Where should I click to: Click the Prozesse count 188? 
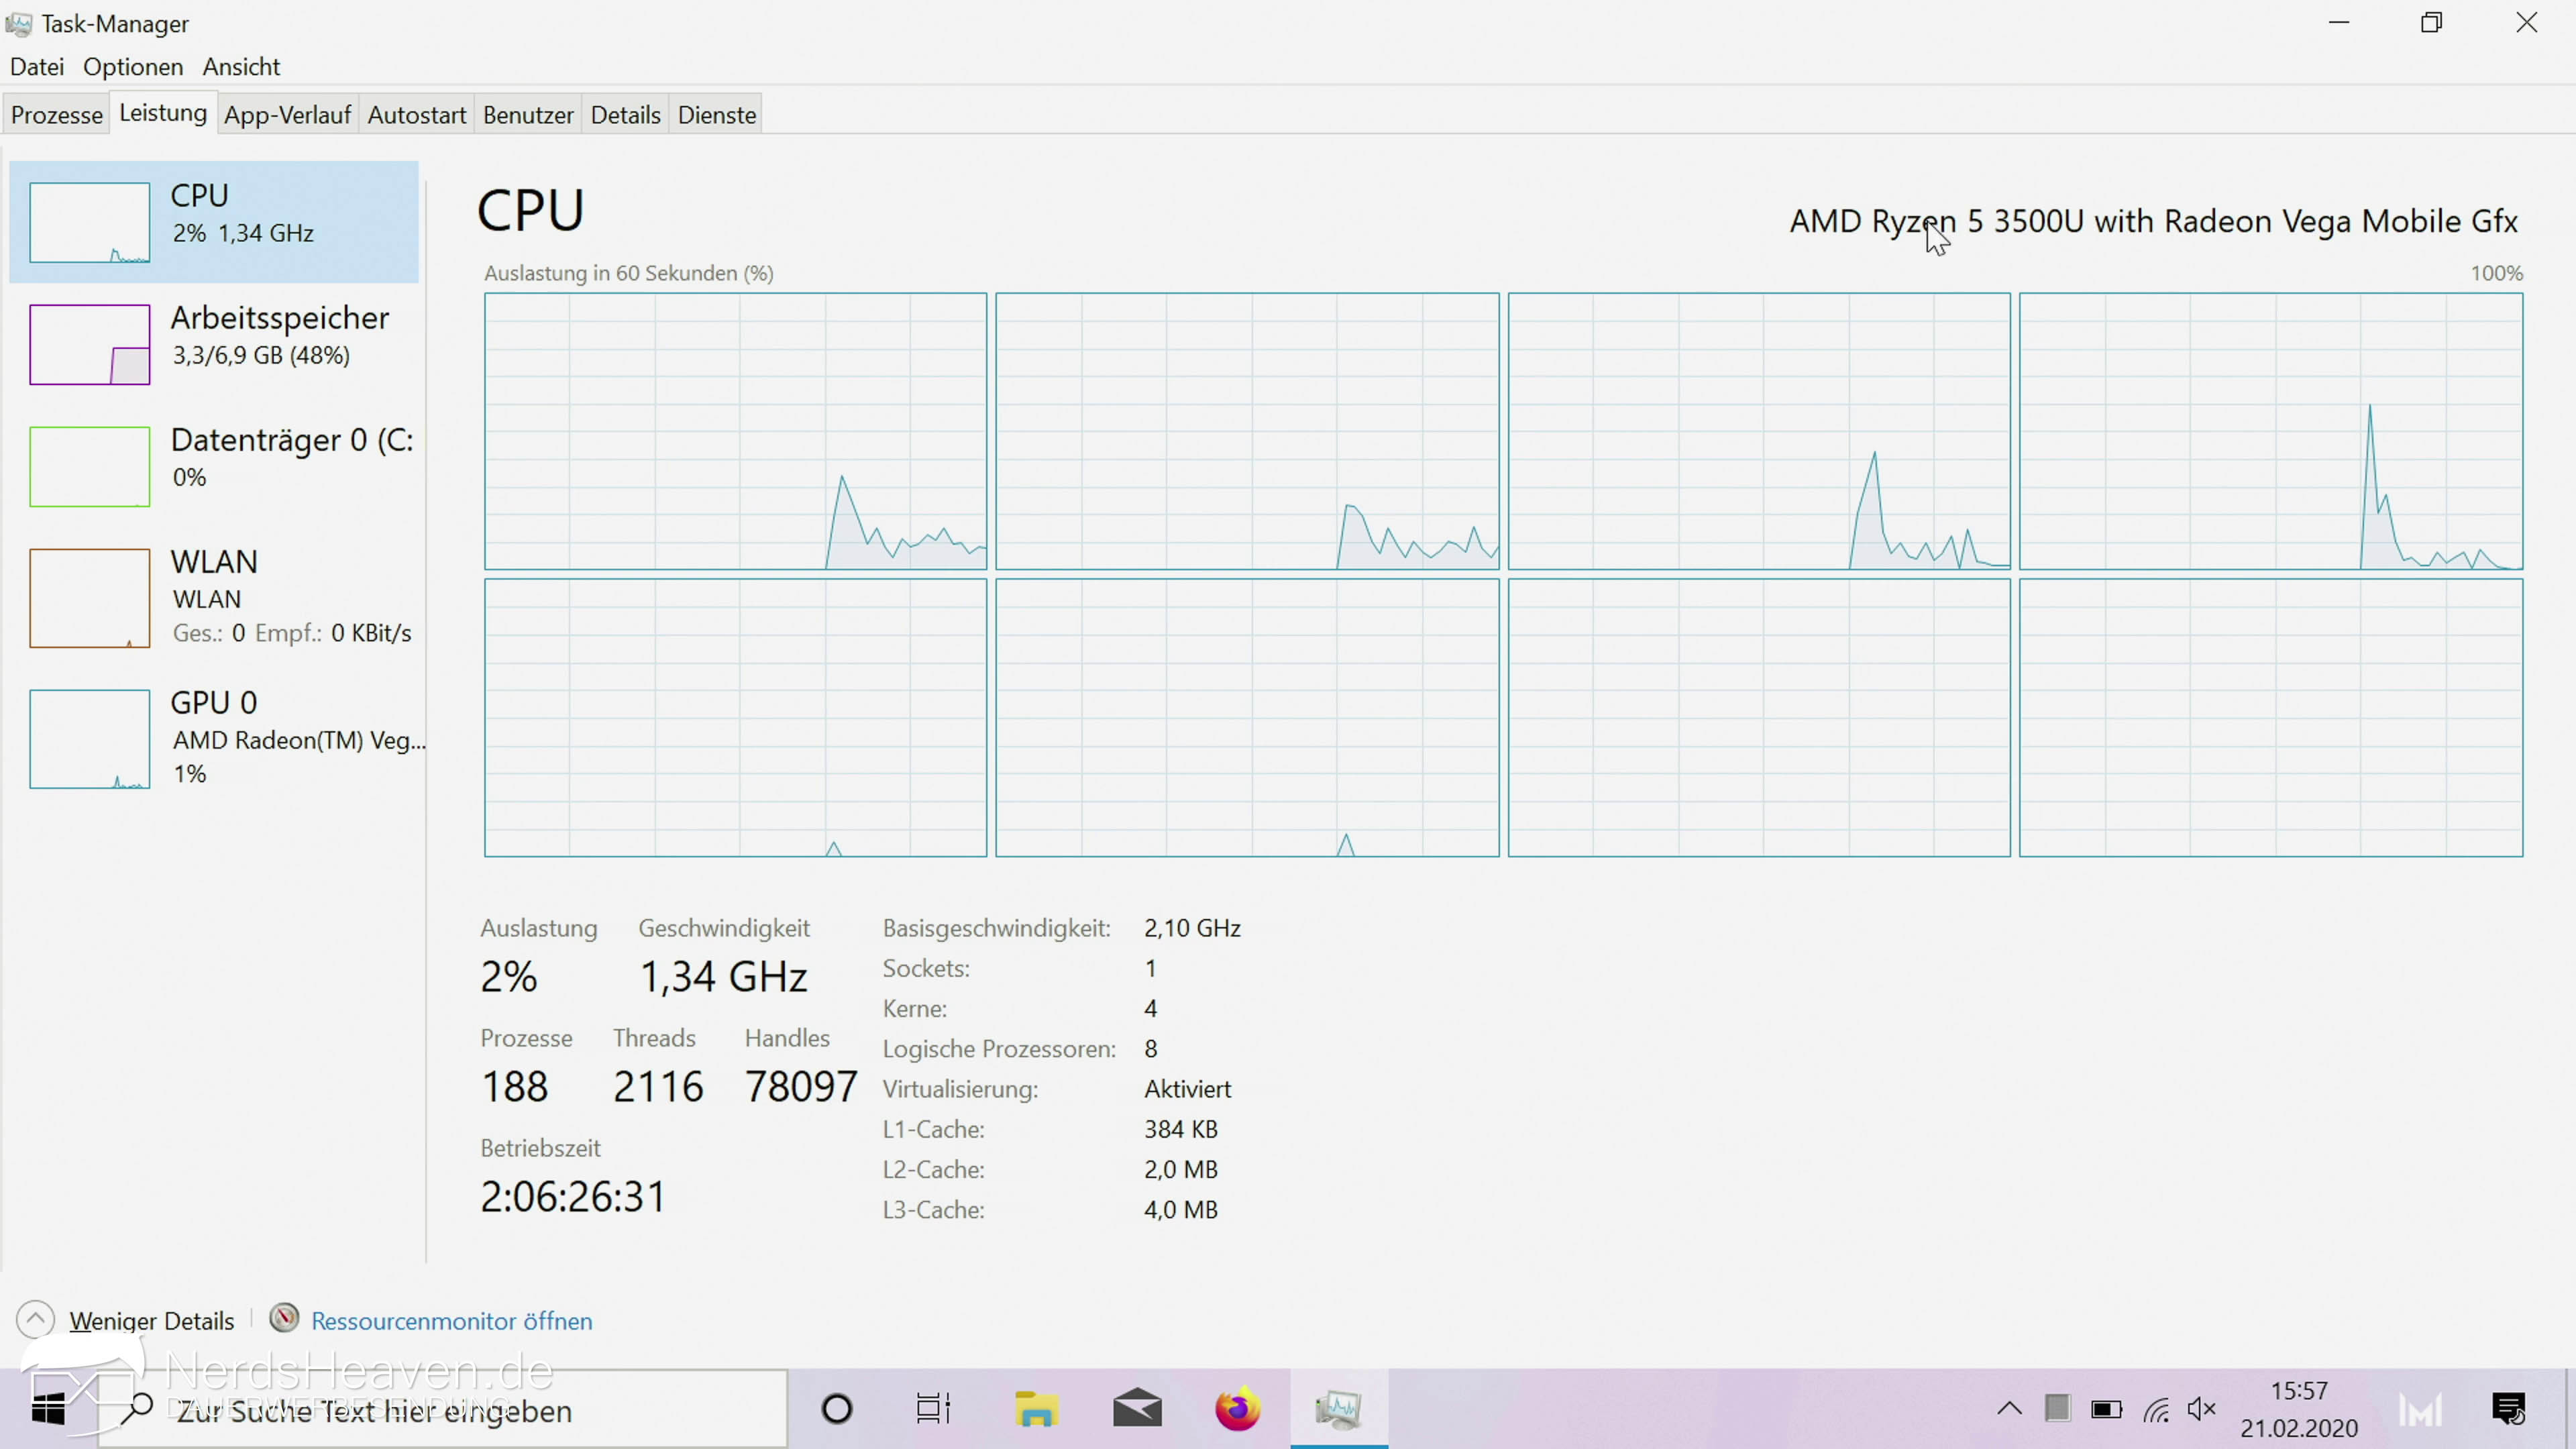[x=515, y=1086]
